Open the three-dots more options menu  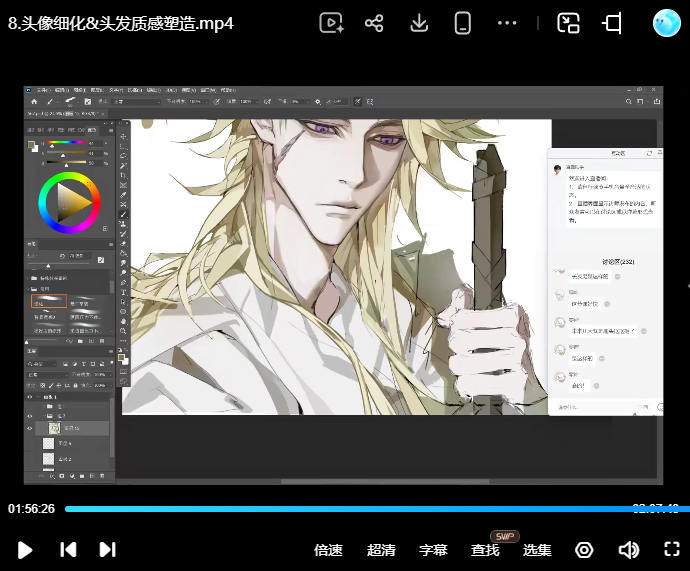[507, 23]
